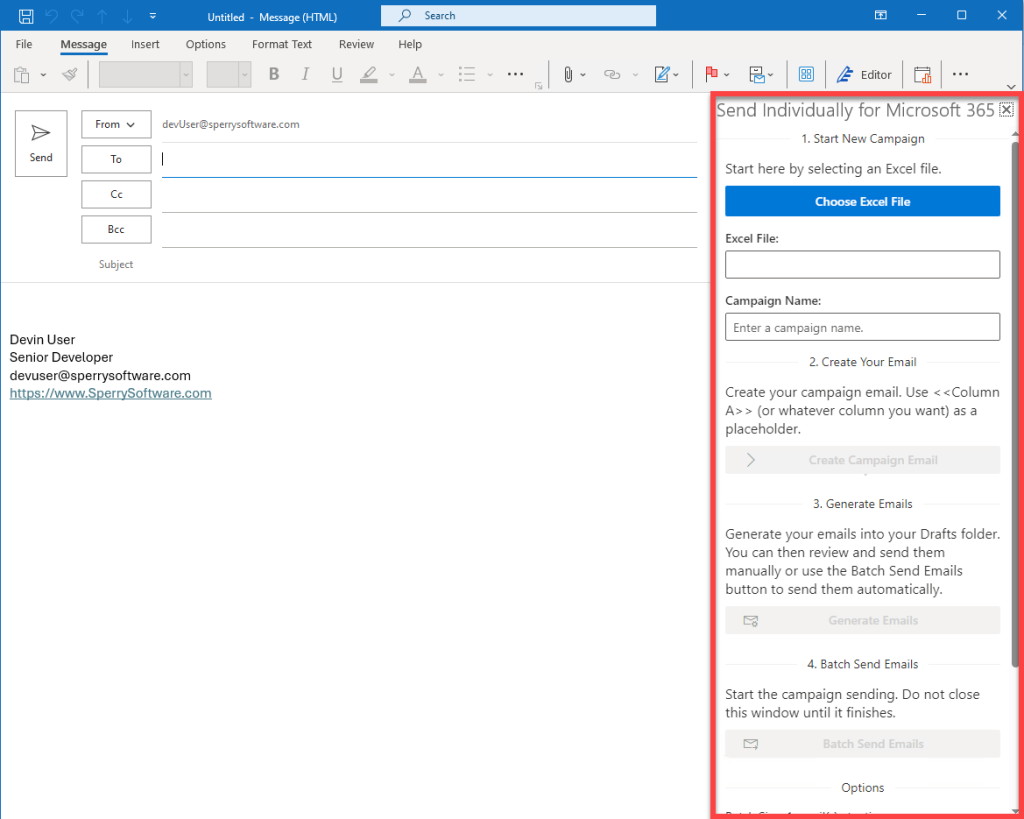Select the Format Painter tool
The width and height of the screenshot is (1024, 819).
[68, 74]
